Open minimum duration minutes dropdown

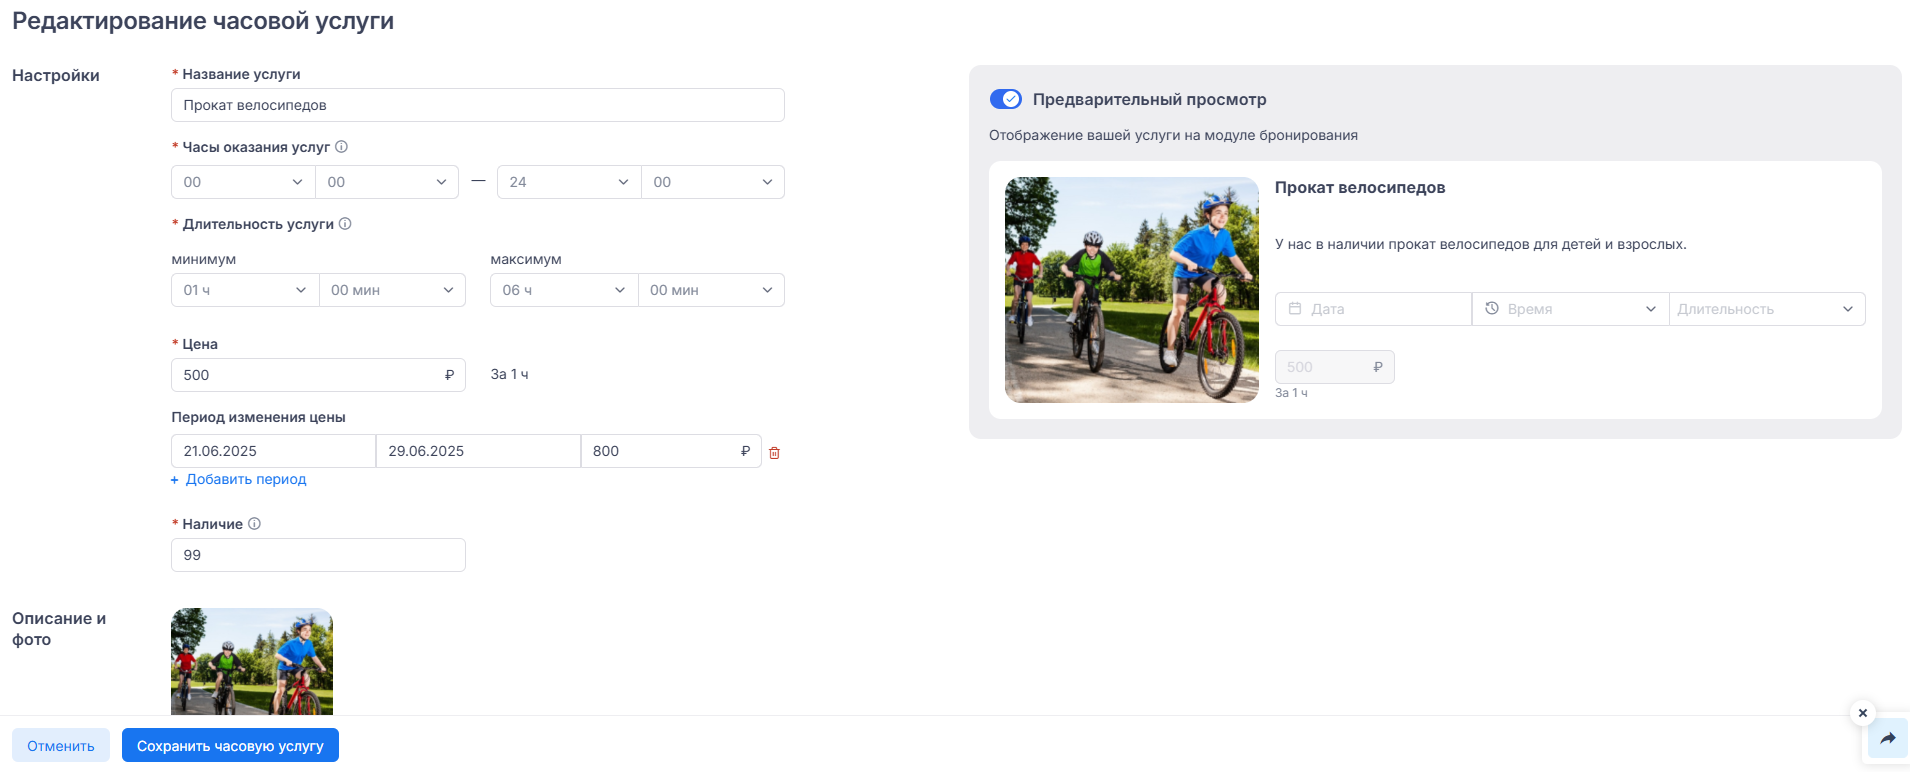(392, 290)
